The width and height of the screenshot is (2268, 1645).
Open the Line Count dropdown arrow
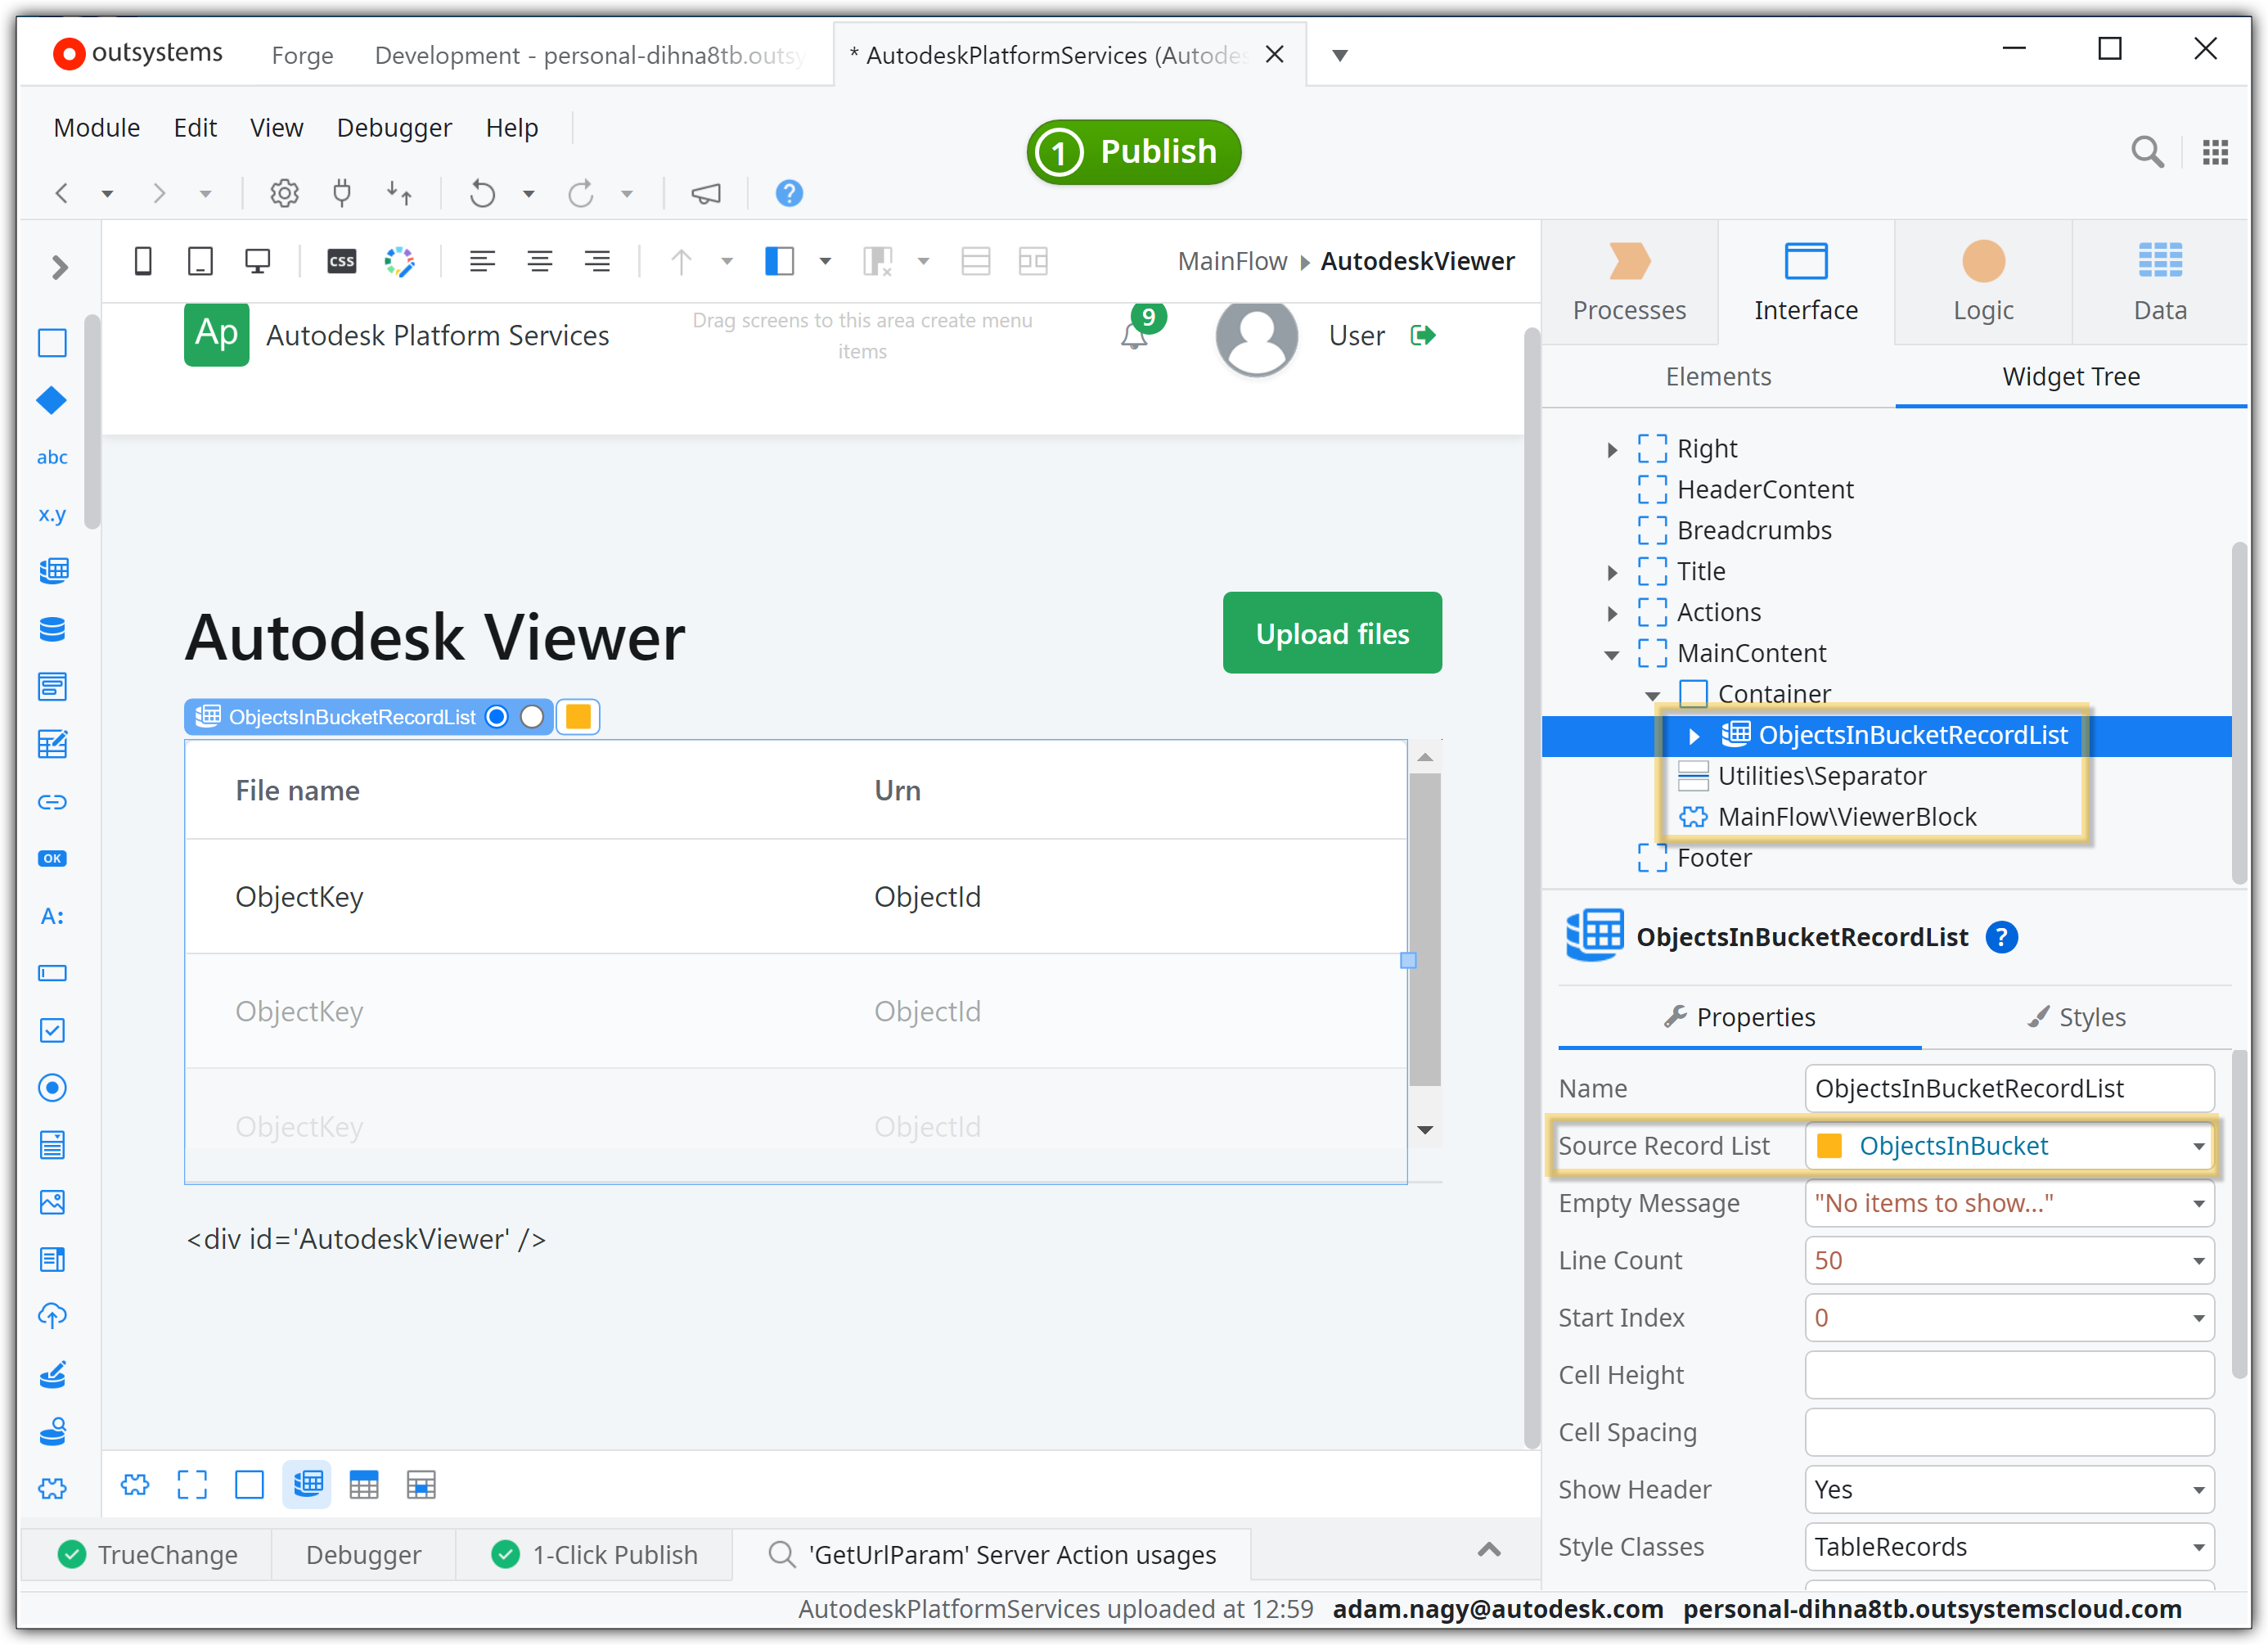[x=2198, y=1261]
